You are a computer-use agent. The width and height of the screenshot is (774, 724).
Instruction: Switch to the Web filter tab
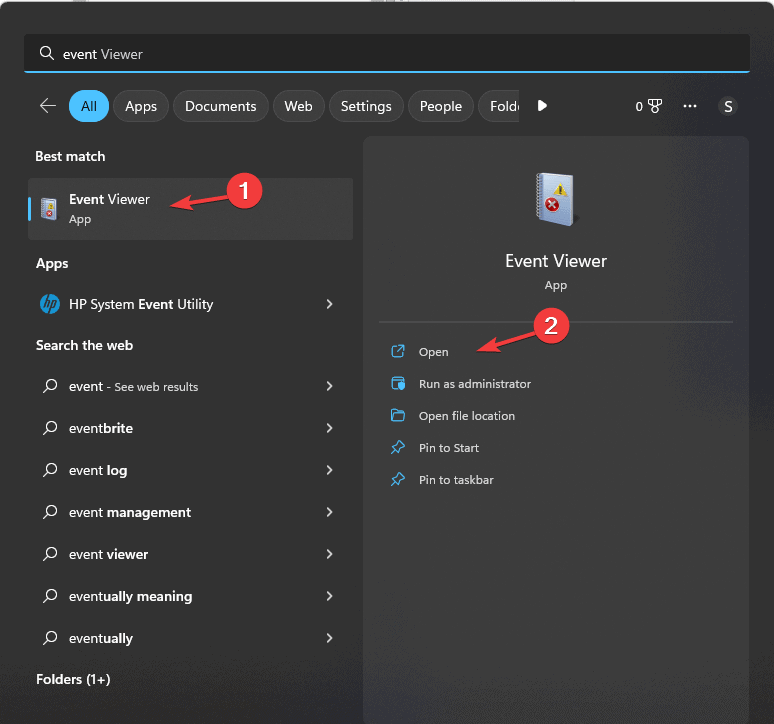tap(298, 106)
